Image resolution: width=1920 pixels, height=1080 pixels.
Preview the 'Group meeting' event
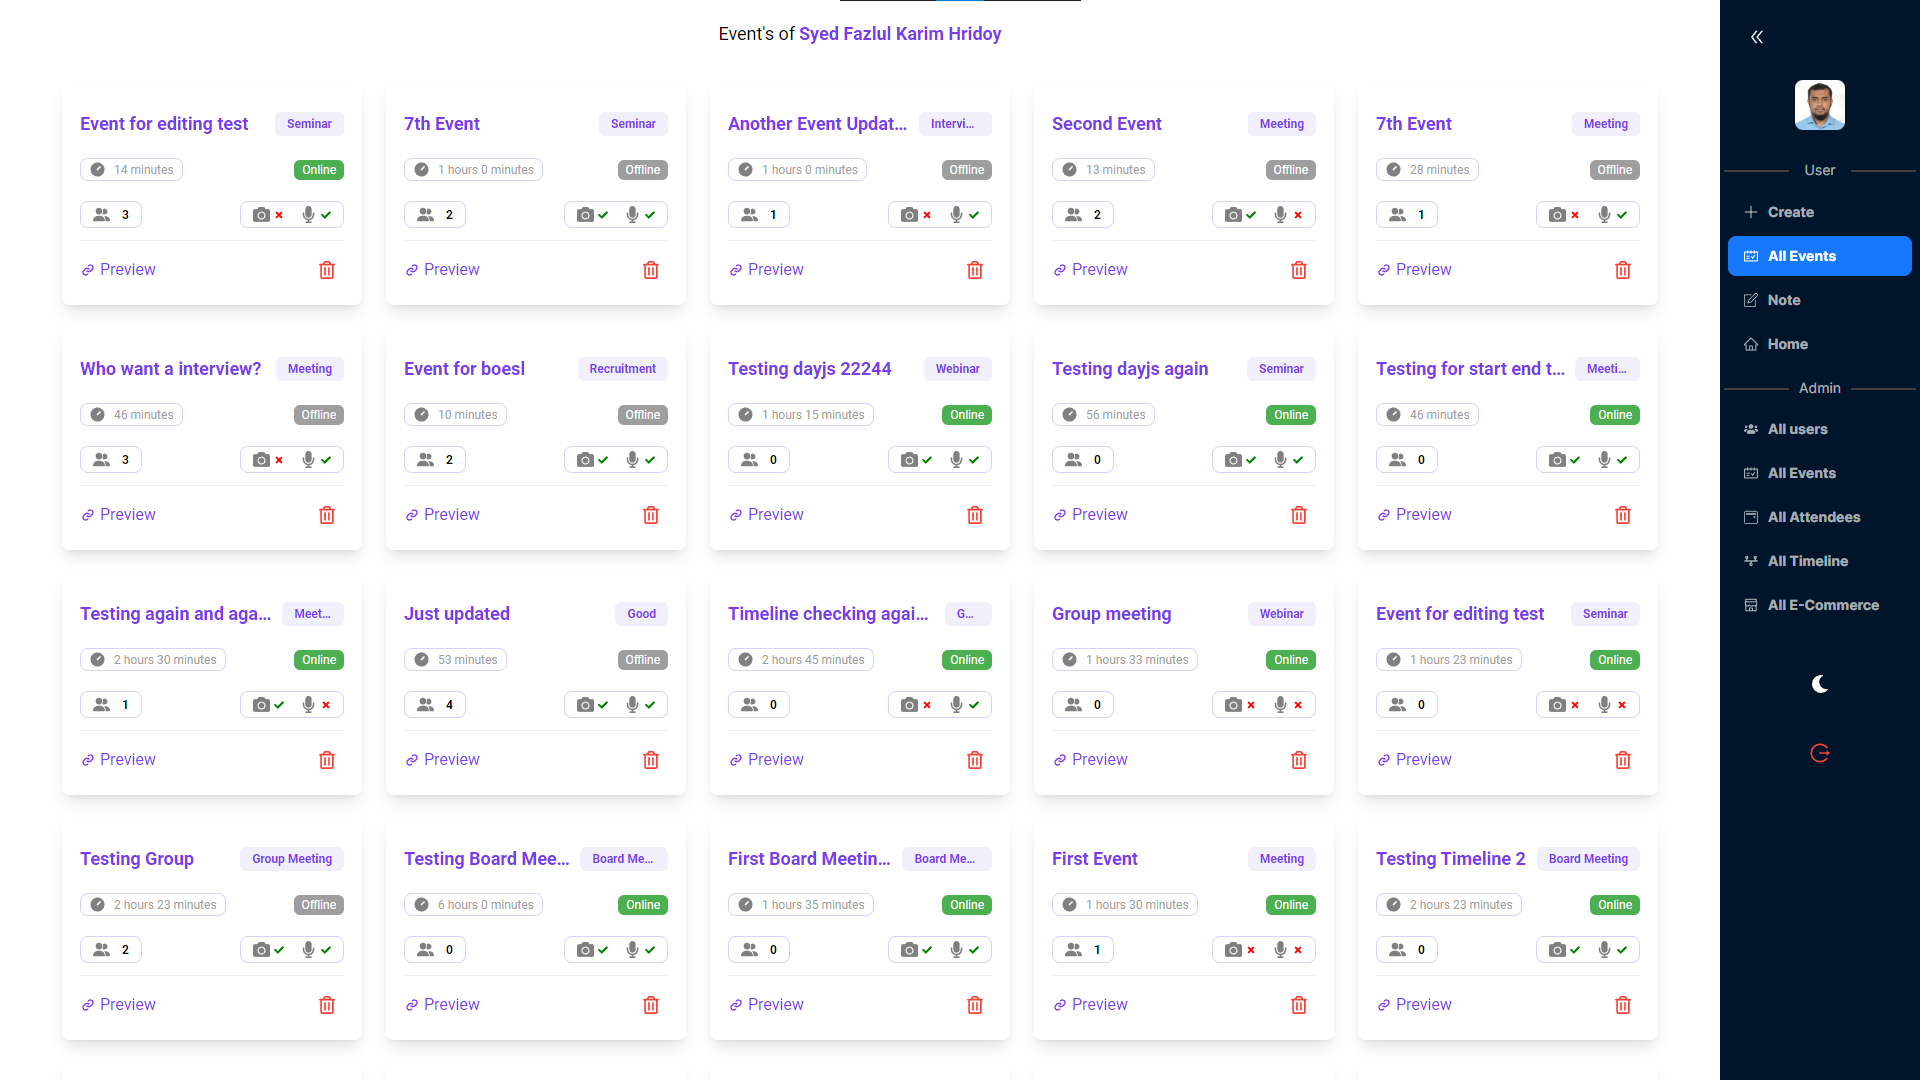click(x=1090, y=759)
